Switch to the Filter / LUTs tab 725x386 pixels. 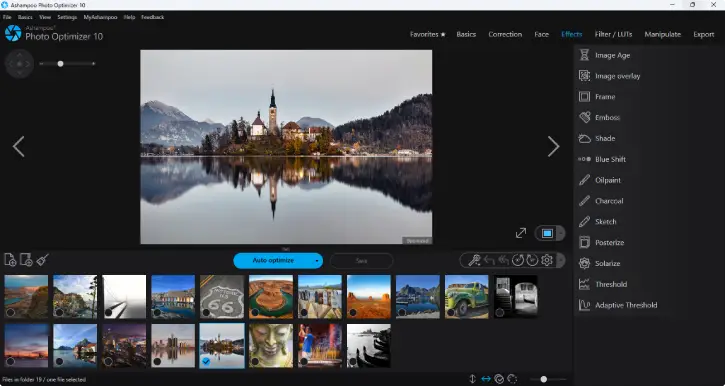pos(613,34)
